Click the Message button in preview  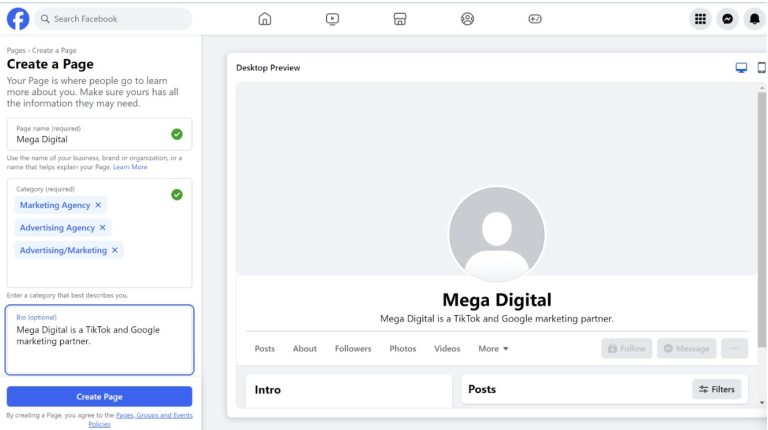click(687, 349)
